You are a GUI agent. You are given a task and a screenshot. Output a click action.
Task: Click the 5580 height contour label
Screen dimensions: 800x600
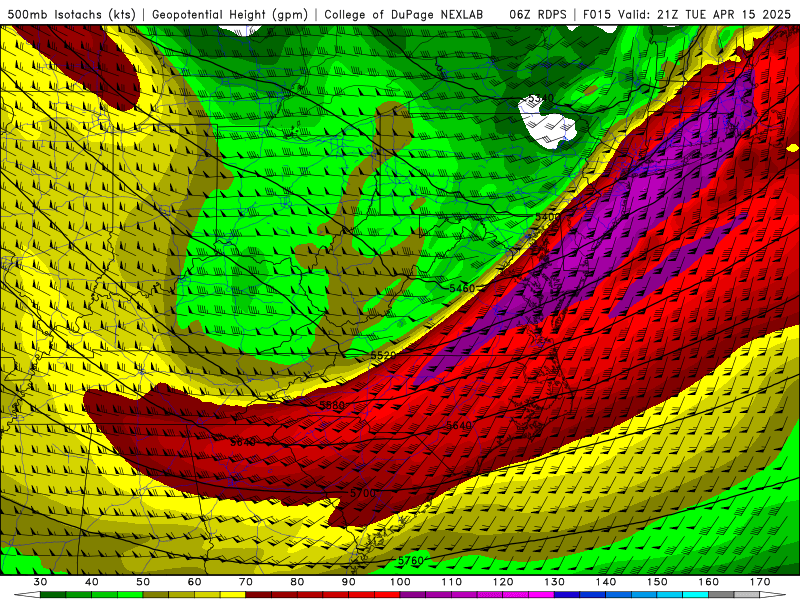(332, 405)
